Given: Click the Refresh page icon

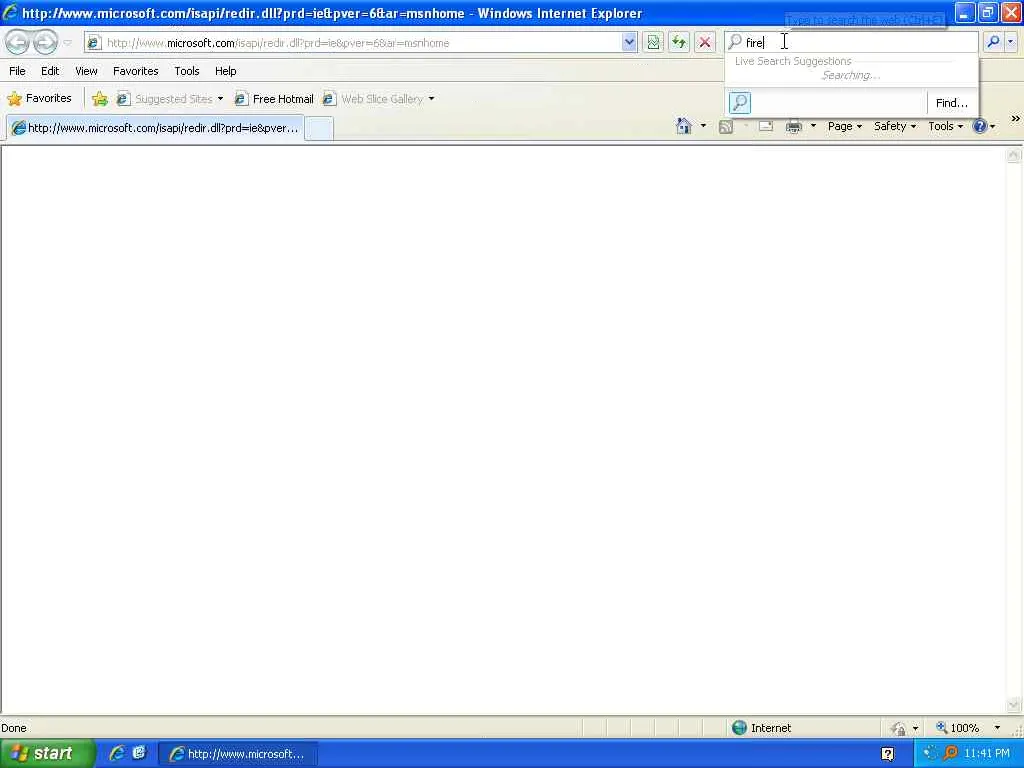Looking at the screenshot, I should [679, 43].
